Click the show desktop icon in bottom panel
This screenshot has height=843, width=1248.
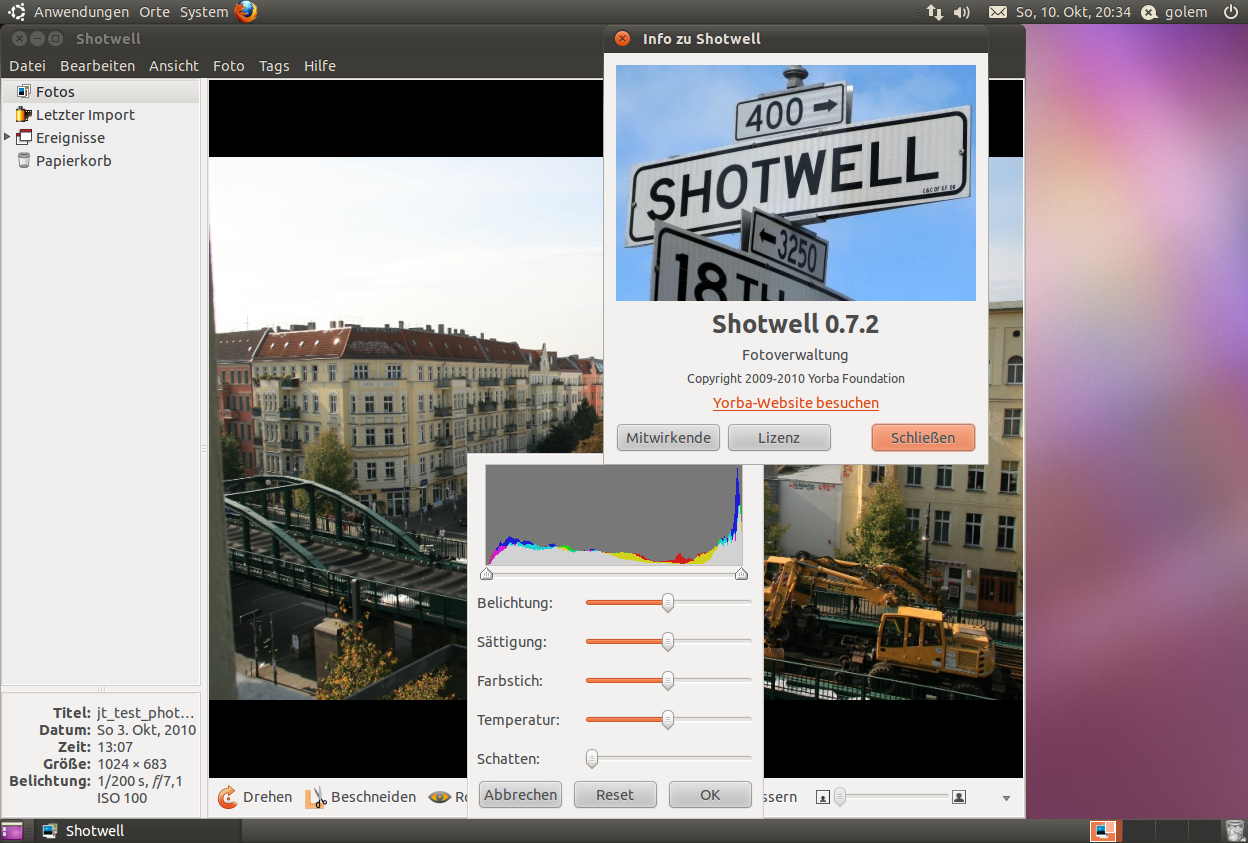(x=12, y=830)
